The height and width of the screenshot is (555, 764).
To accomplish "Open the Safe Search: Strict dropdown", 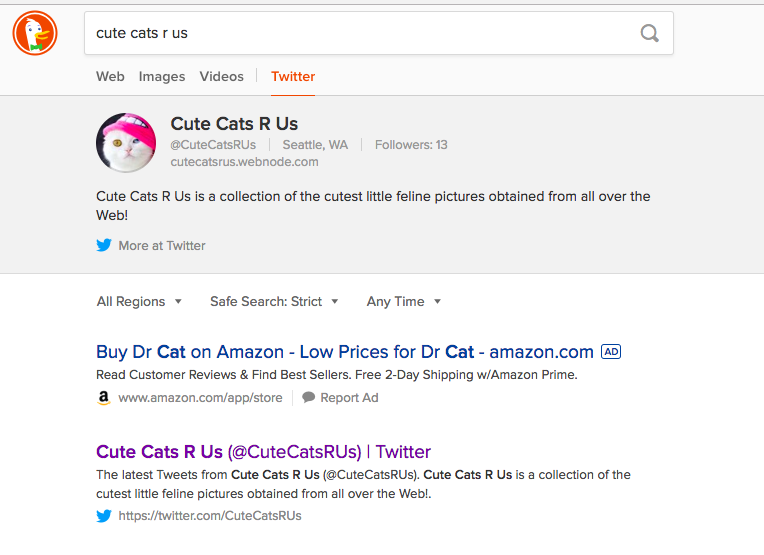I will click(274, 301).
